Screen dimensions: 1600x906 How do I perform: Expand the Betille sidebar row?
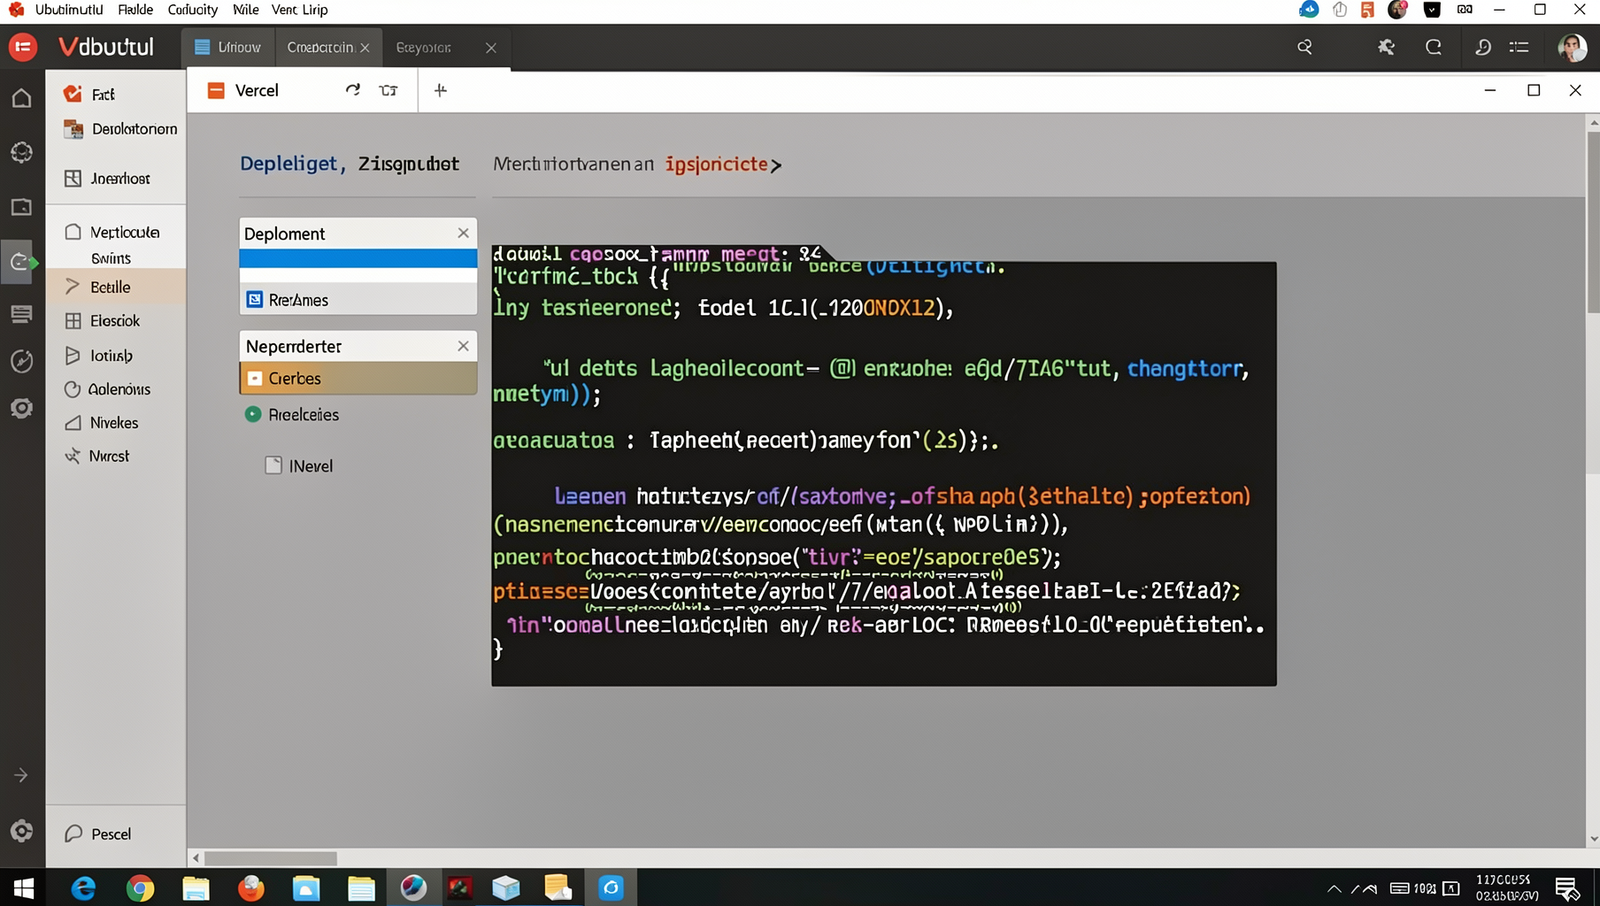click(x=115, y=287)
